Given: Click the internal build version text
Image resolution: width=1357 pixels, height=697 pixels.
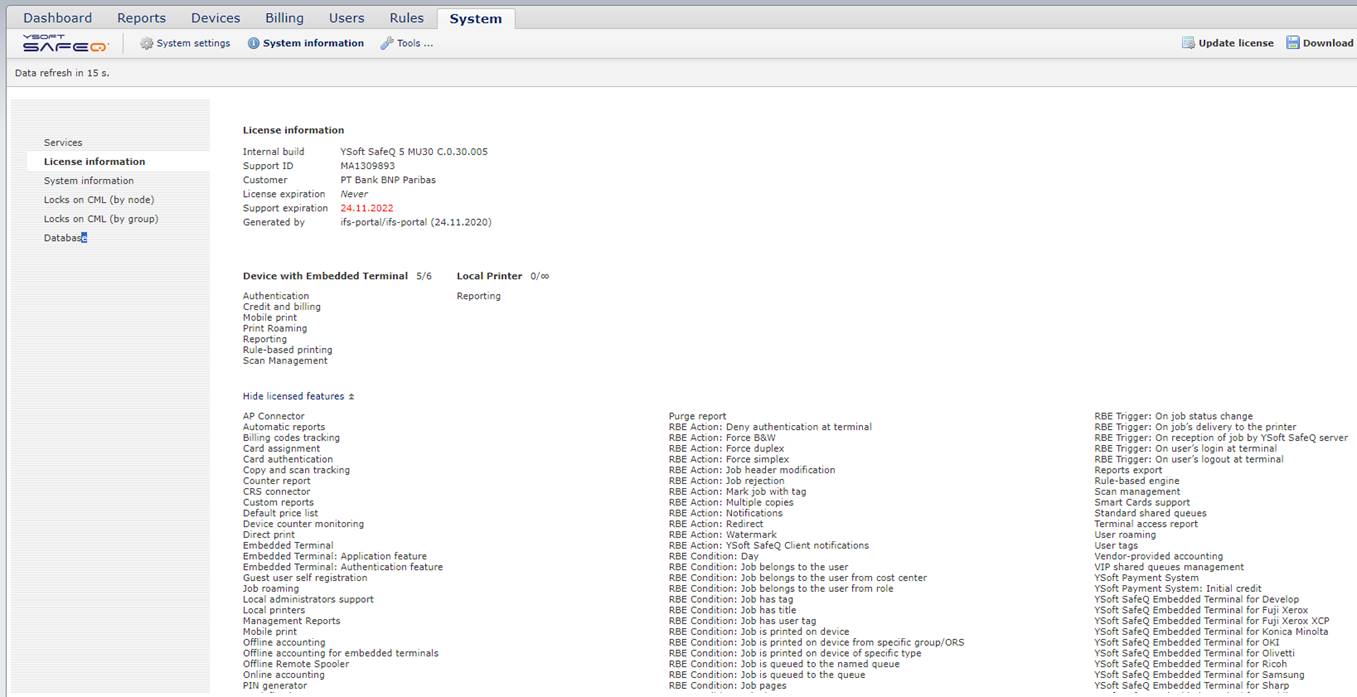Looking at the screenshot, I should 414,152.
